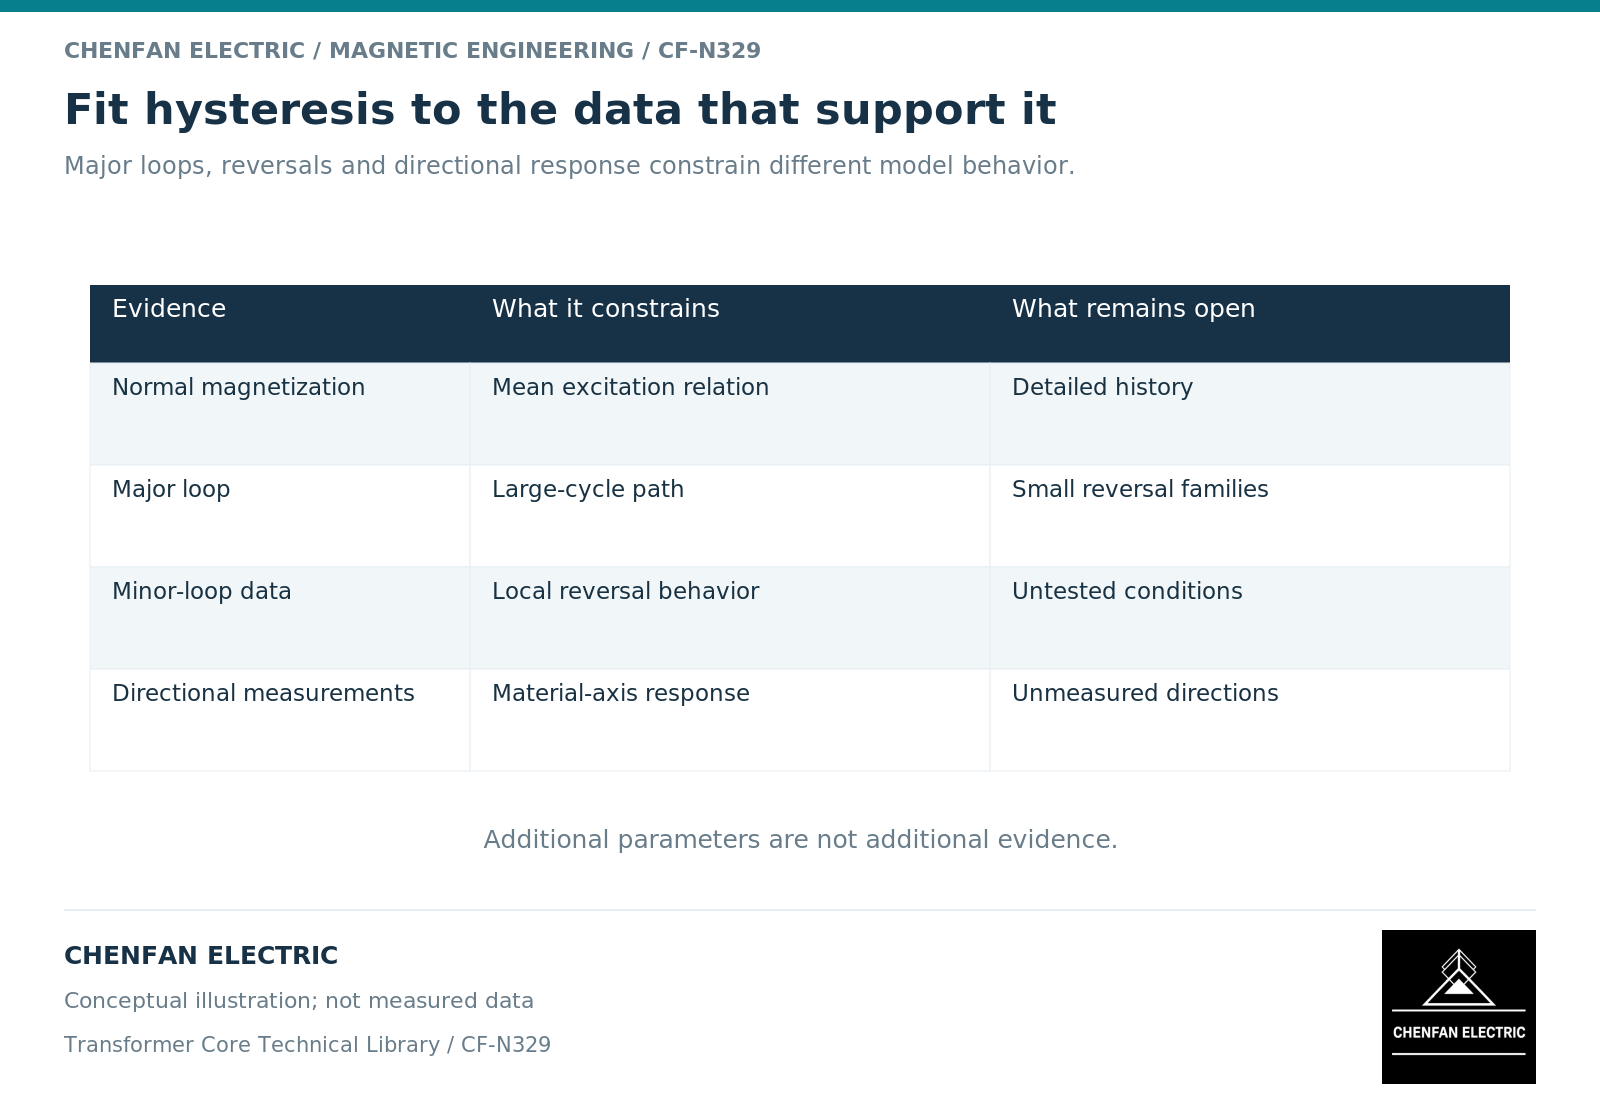This screenshot has height=1100, width=1600.
Task: Select the 'Additional parameters' caption below the table
Action: click(x=800, y=840)
